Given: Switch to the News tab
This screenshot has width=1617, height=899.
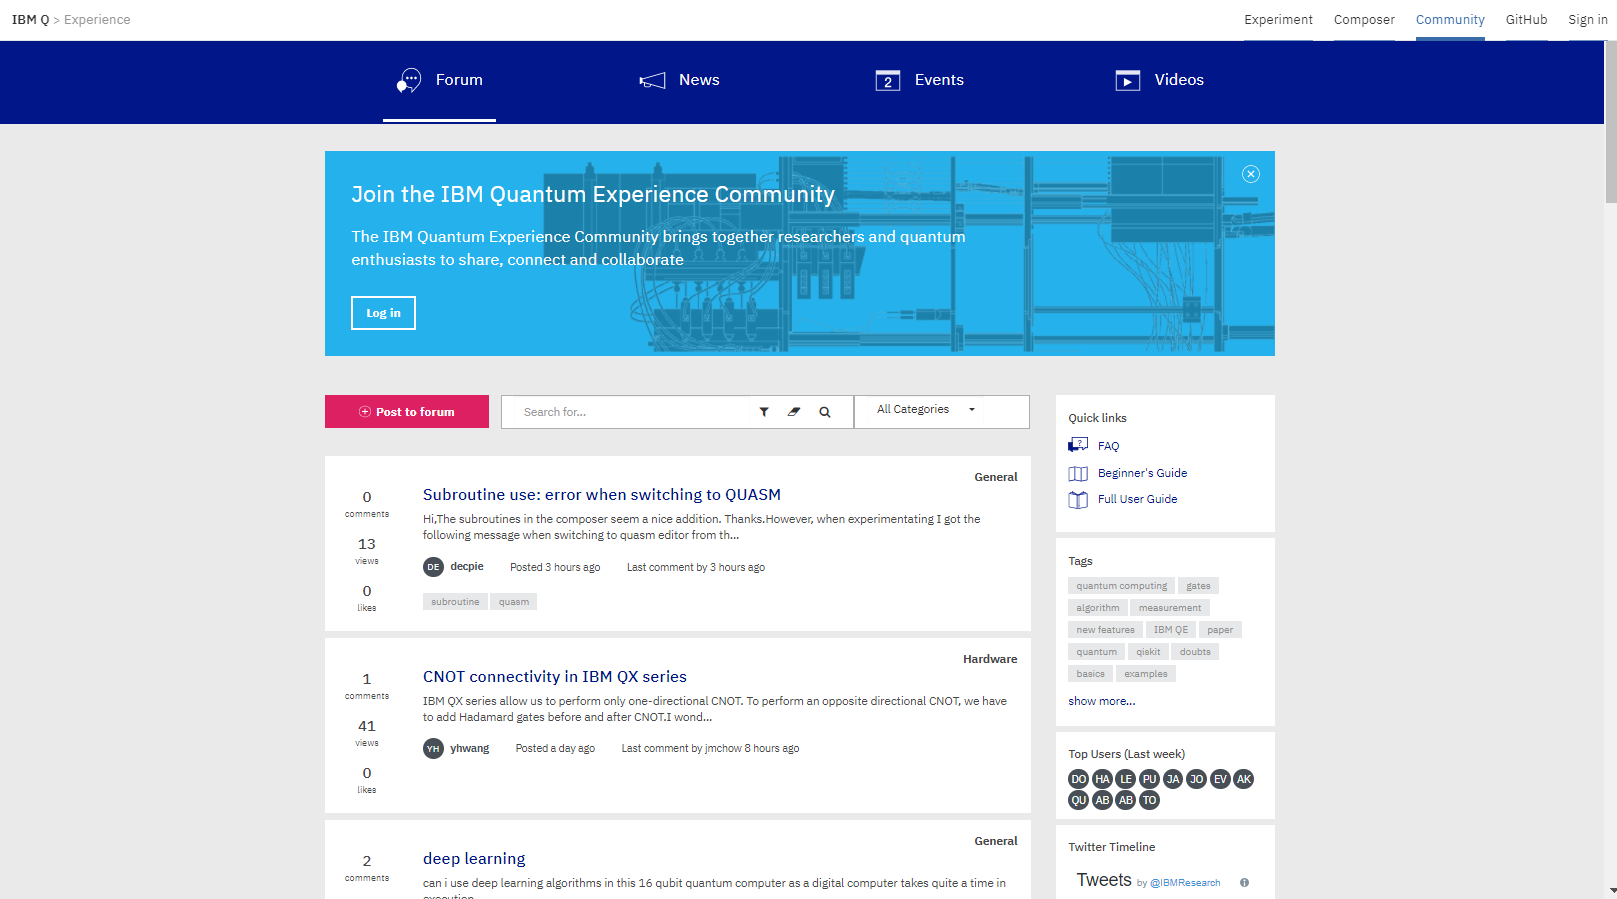Looking at the screenshot, I should click(x=679, y=80).
